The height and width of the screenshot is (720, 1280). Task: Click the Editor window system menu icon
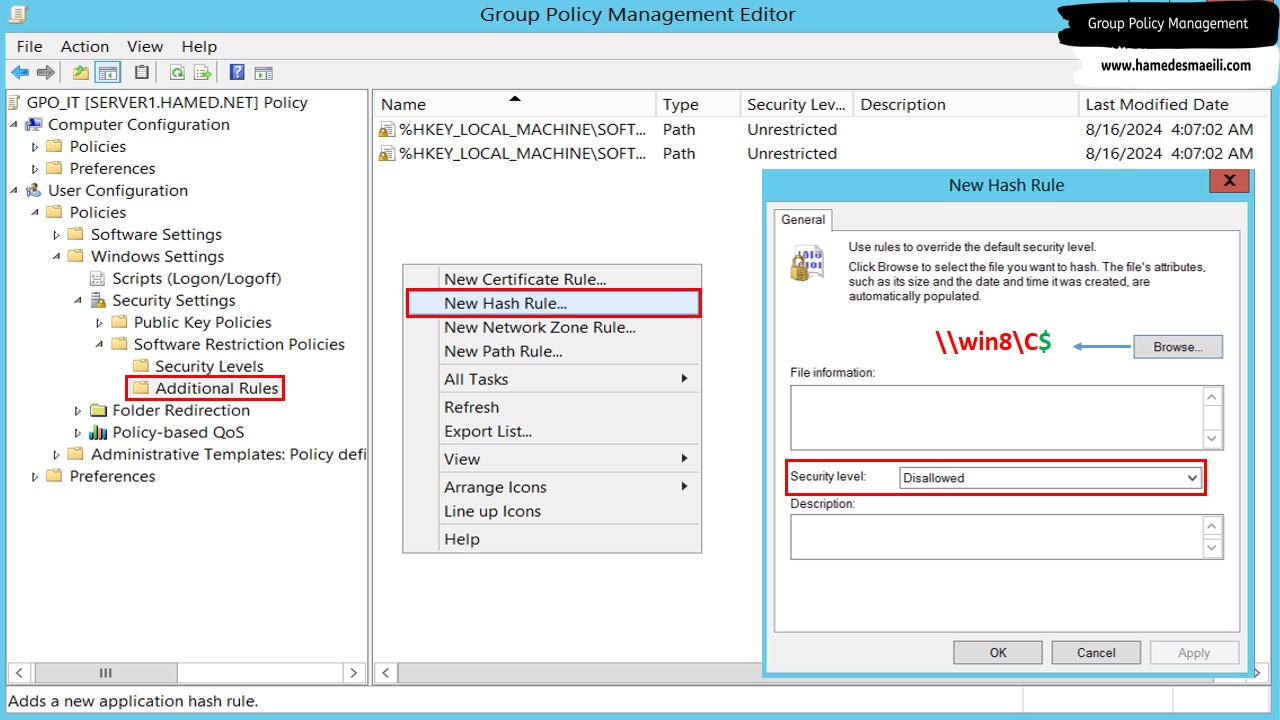(x=17, y=15)
